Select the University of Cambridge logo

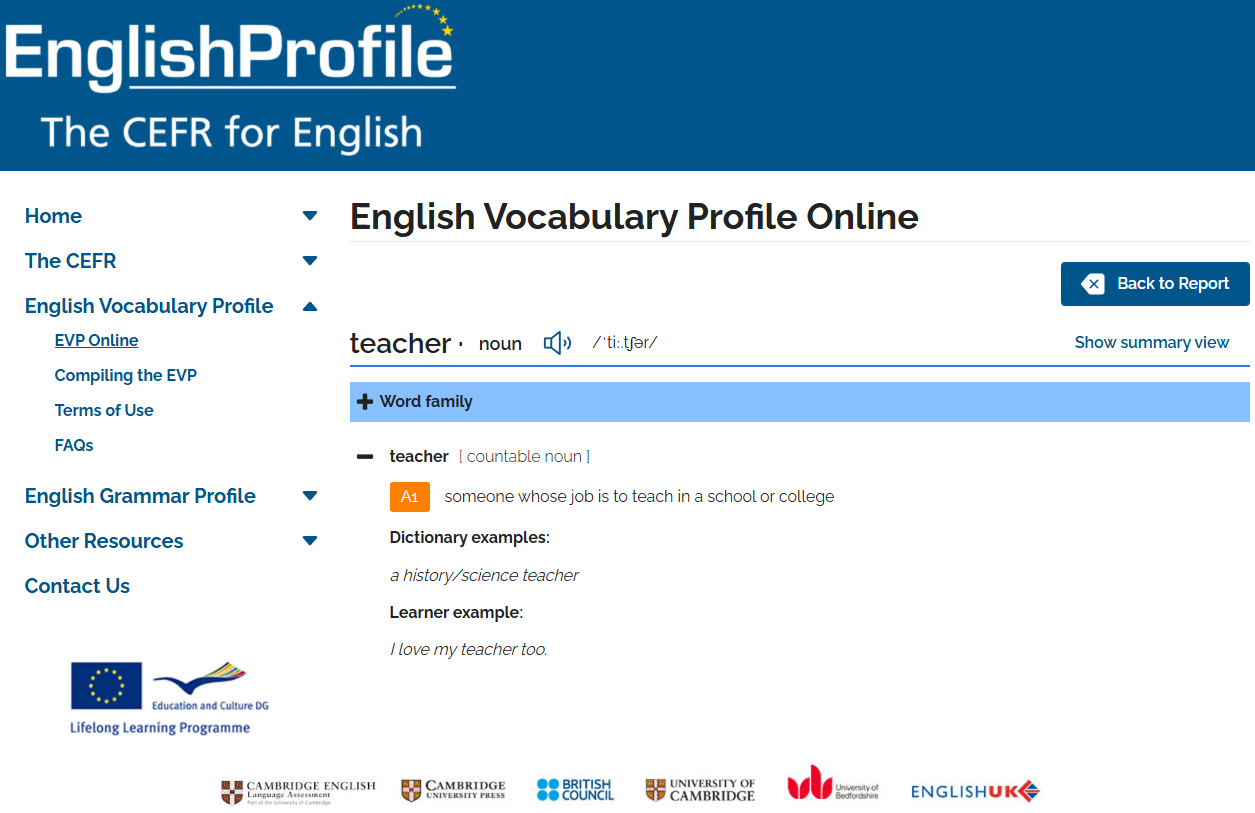(700, 789)
